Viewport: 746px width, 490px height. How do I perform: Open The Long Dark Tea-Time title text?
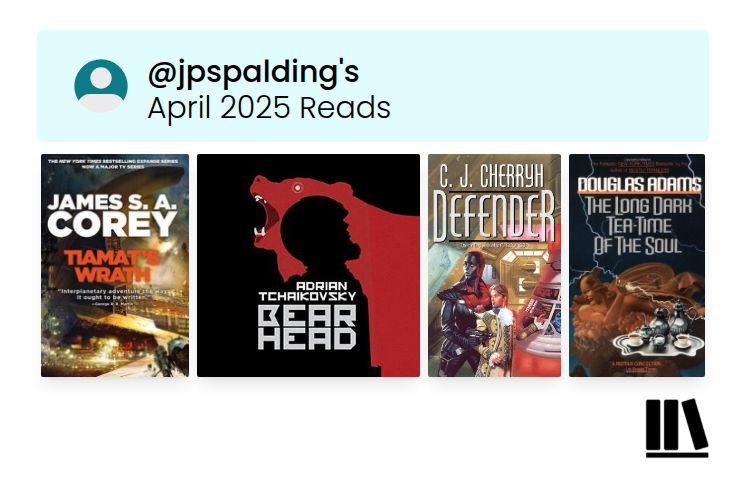[638, 225]
